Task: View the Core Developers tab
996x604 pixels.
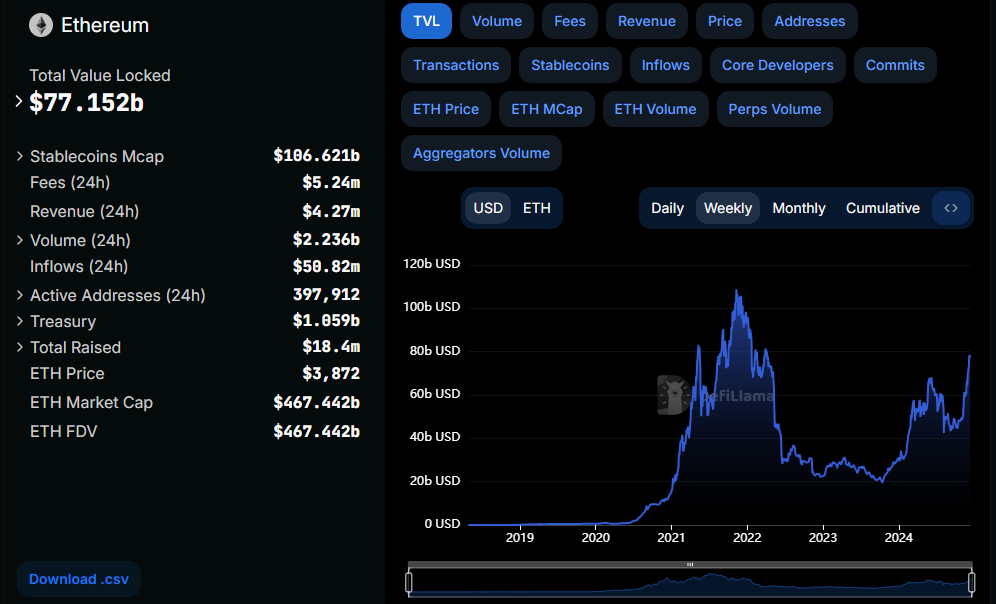Action: coord(777,65)
